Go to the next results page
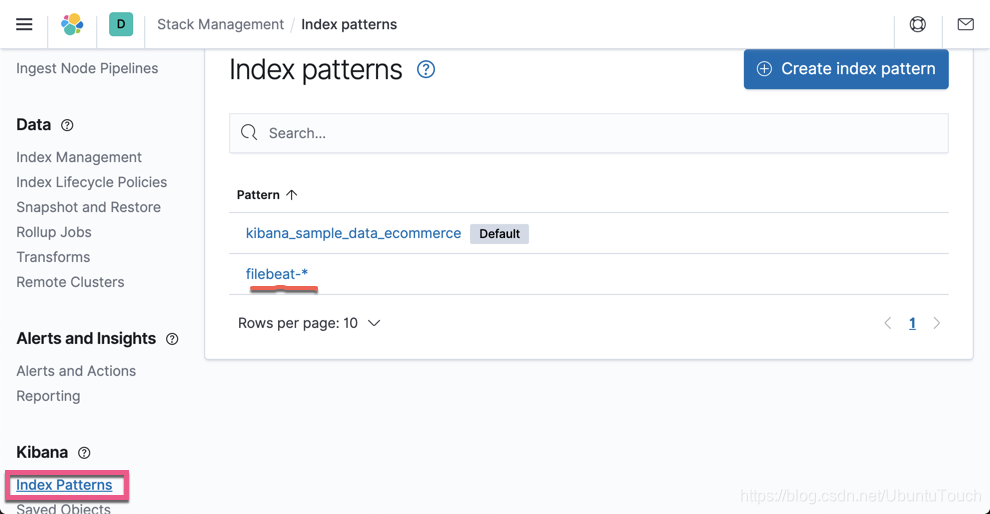 pyautogui.click(x=936, y=323)
